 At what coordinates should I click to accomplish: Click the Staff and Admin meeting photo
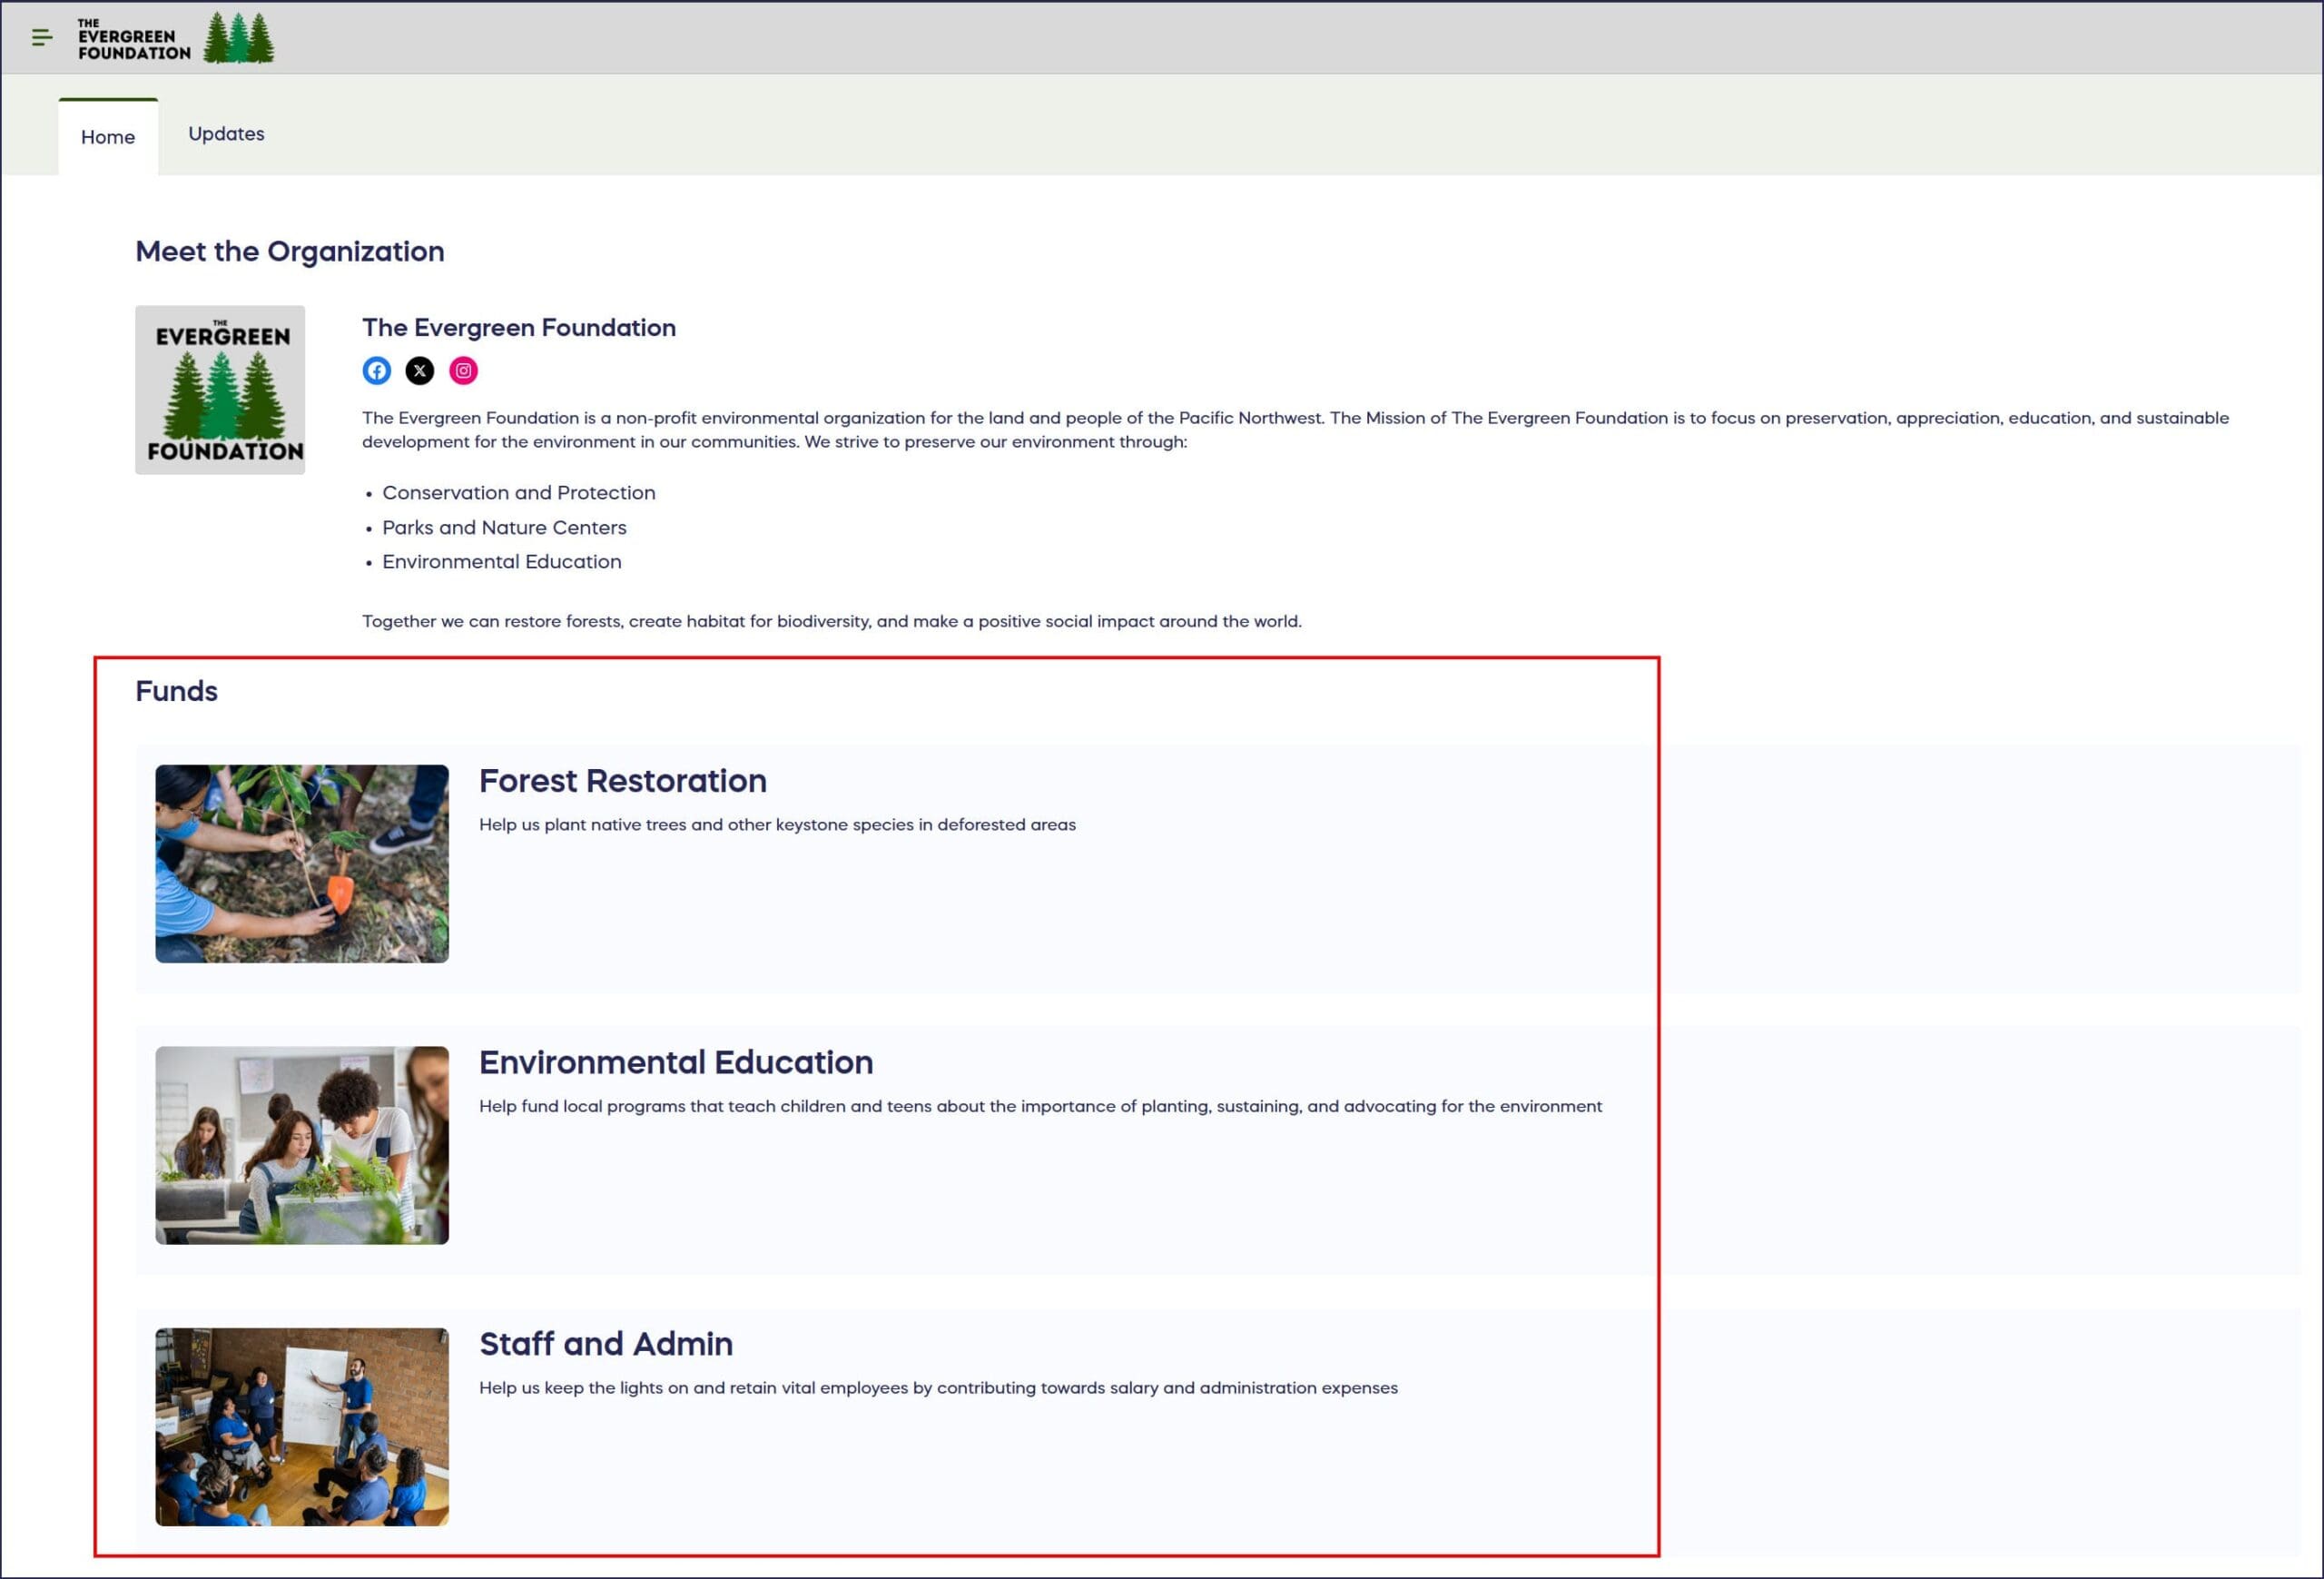click(302, 1427)
